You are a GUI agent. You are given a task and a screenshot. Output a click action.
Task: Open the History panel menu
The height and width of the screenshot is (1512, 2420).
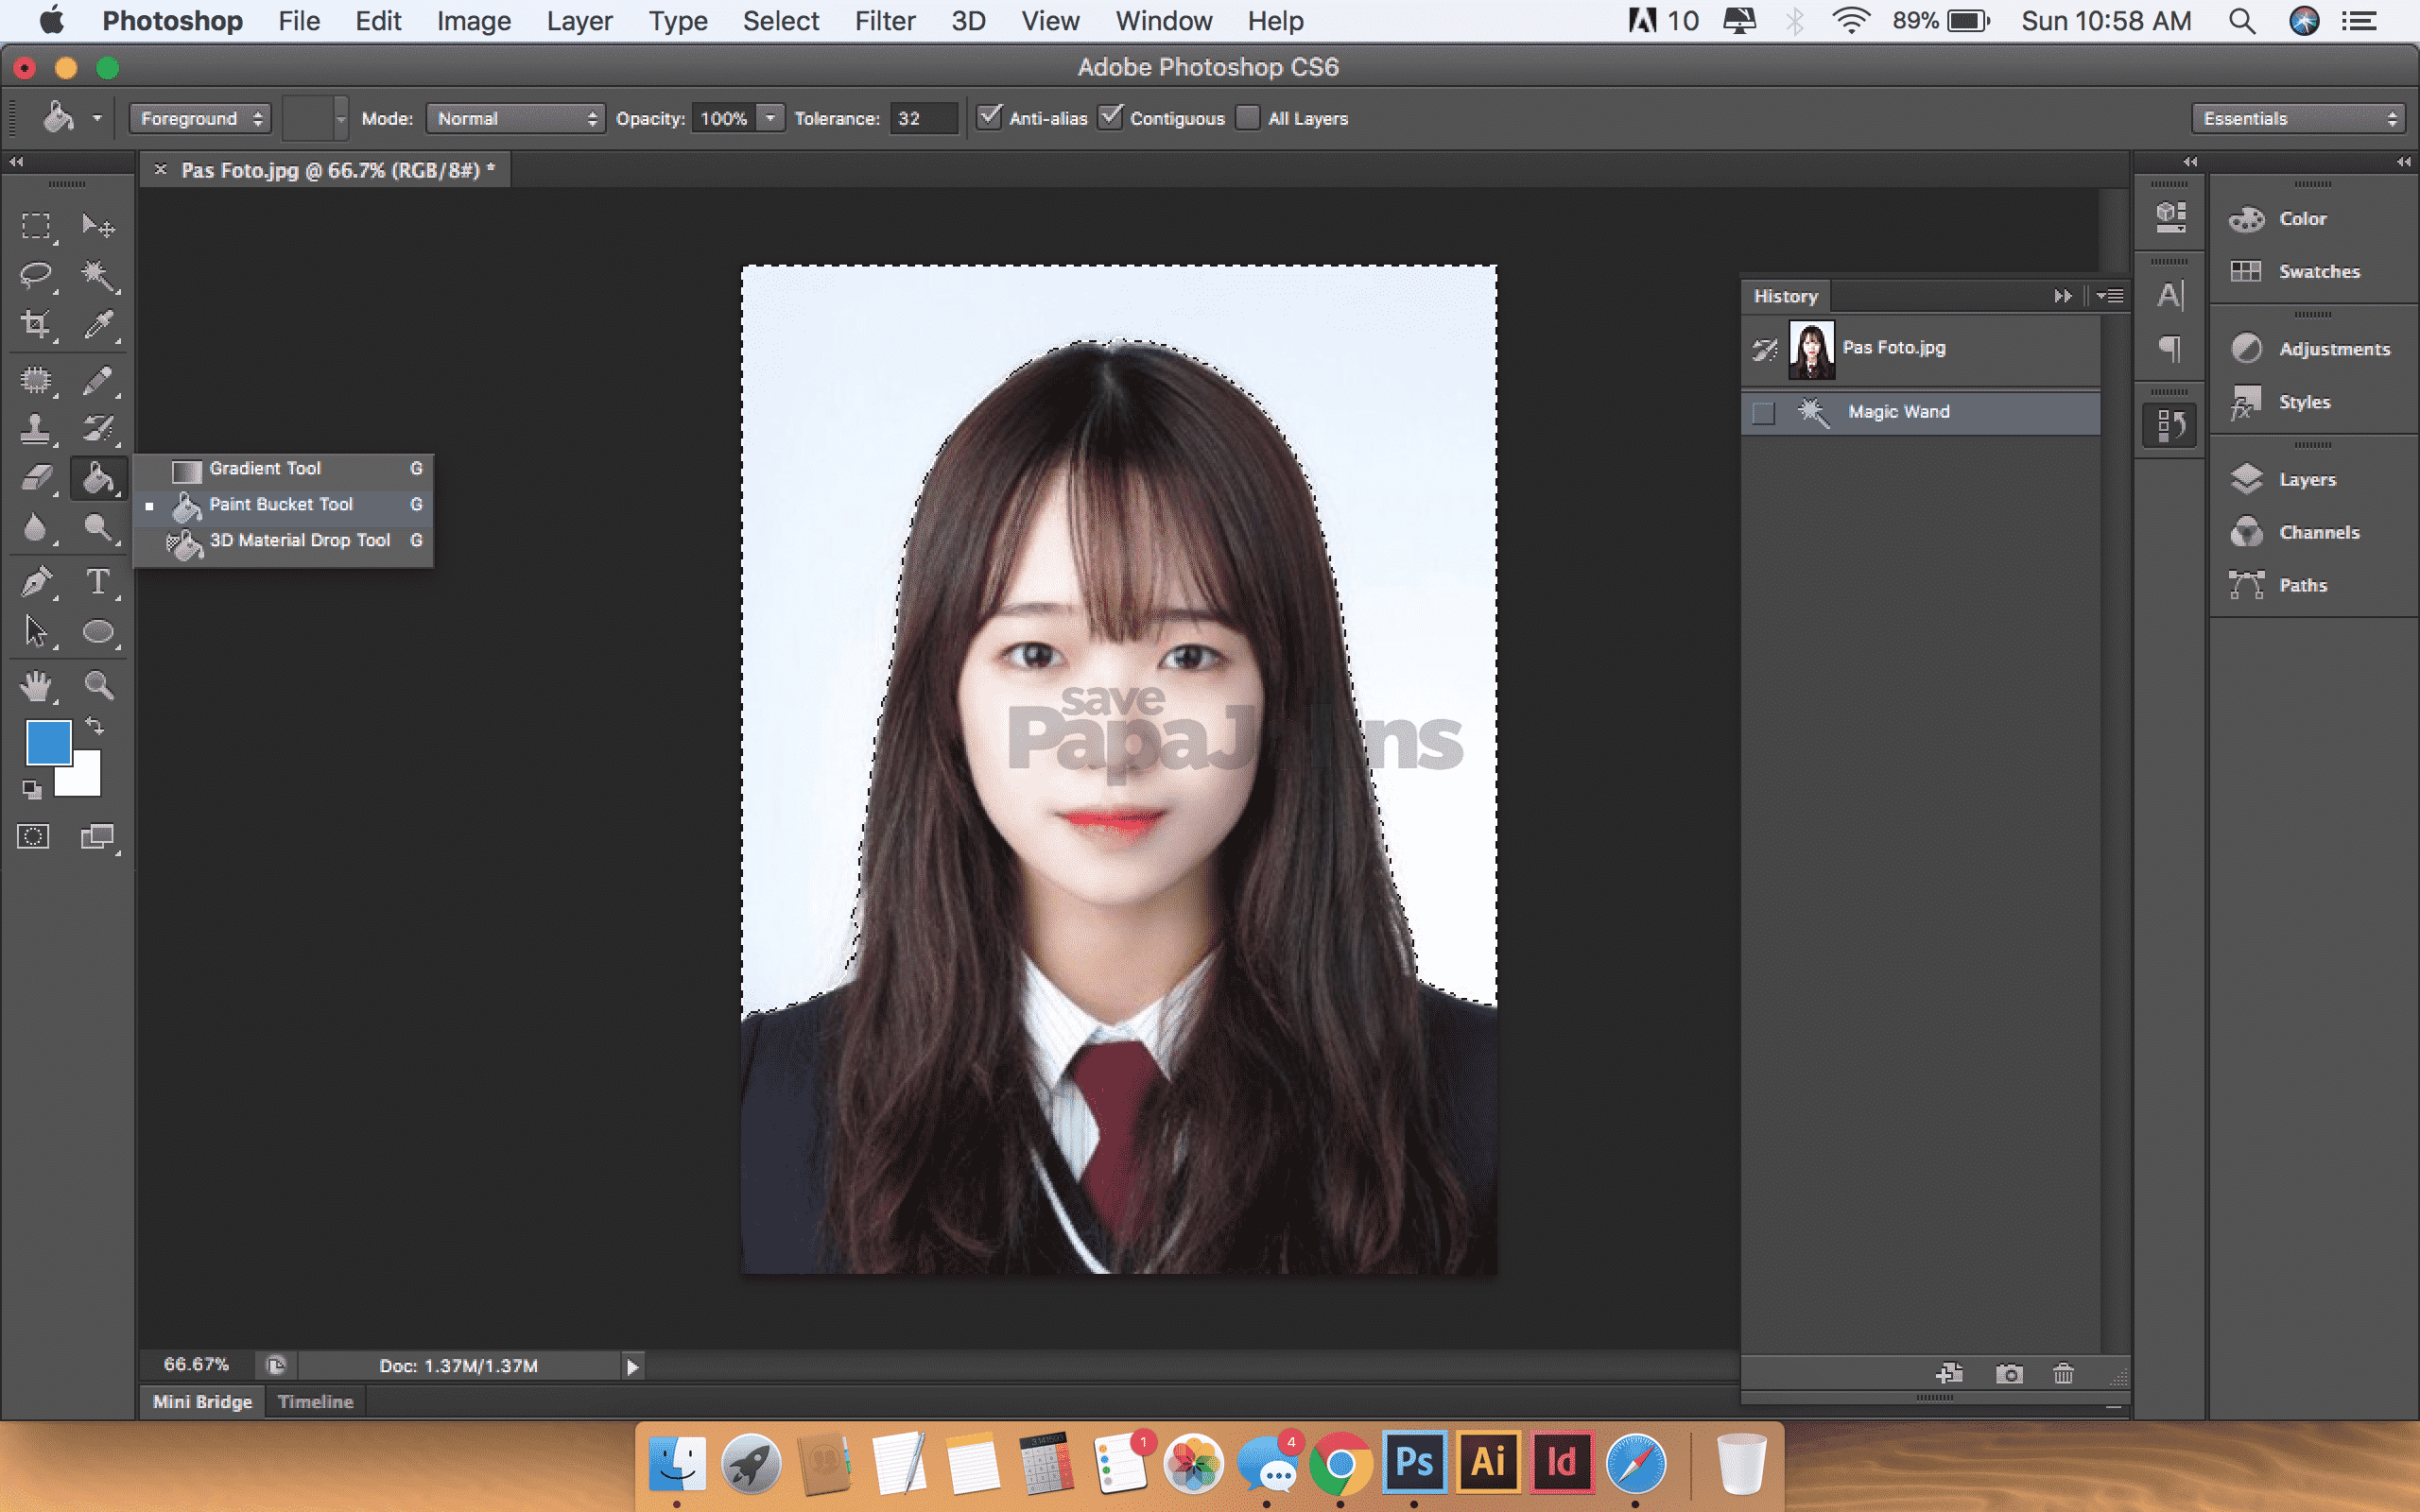(x=2111, y=296)
